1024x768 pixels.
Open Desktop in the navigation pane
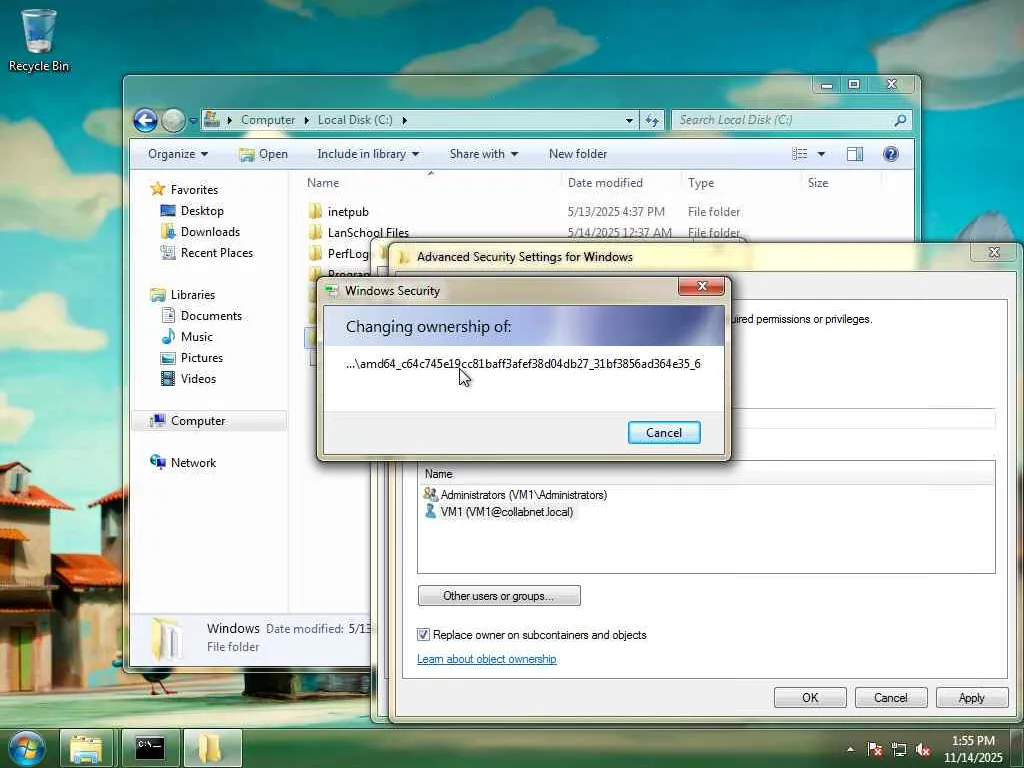(202, 211)
